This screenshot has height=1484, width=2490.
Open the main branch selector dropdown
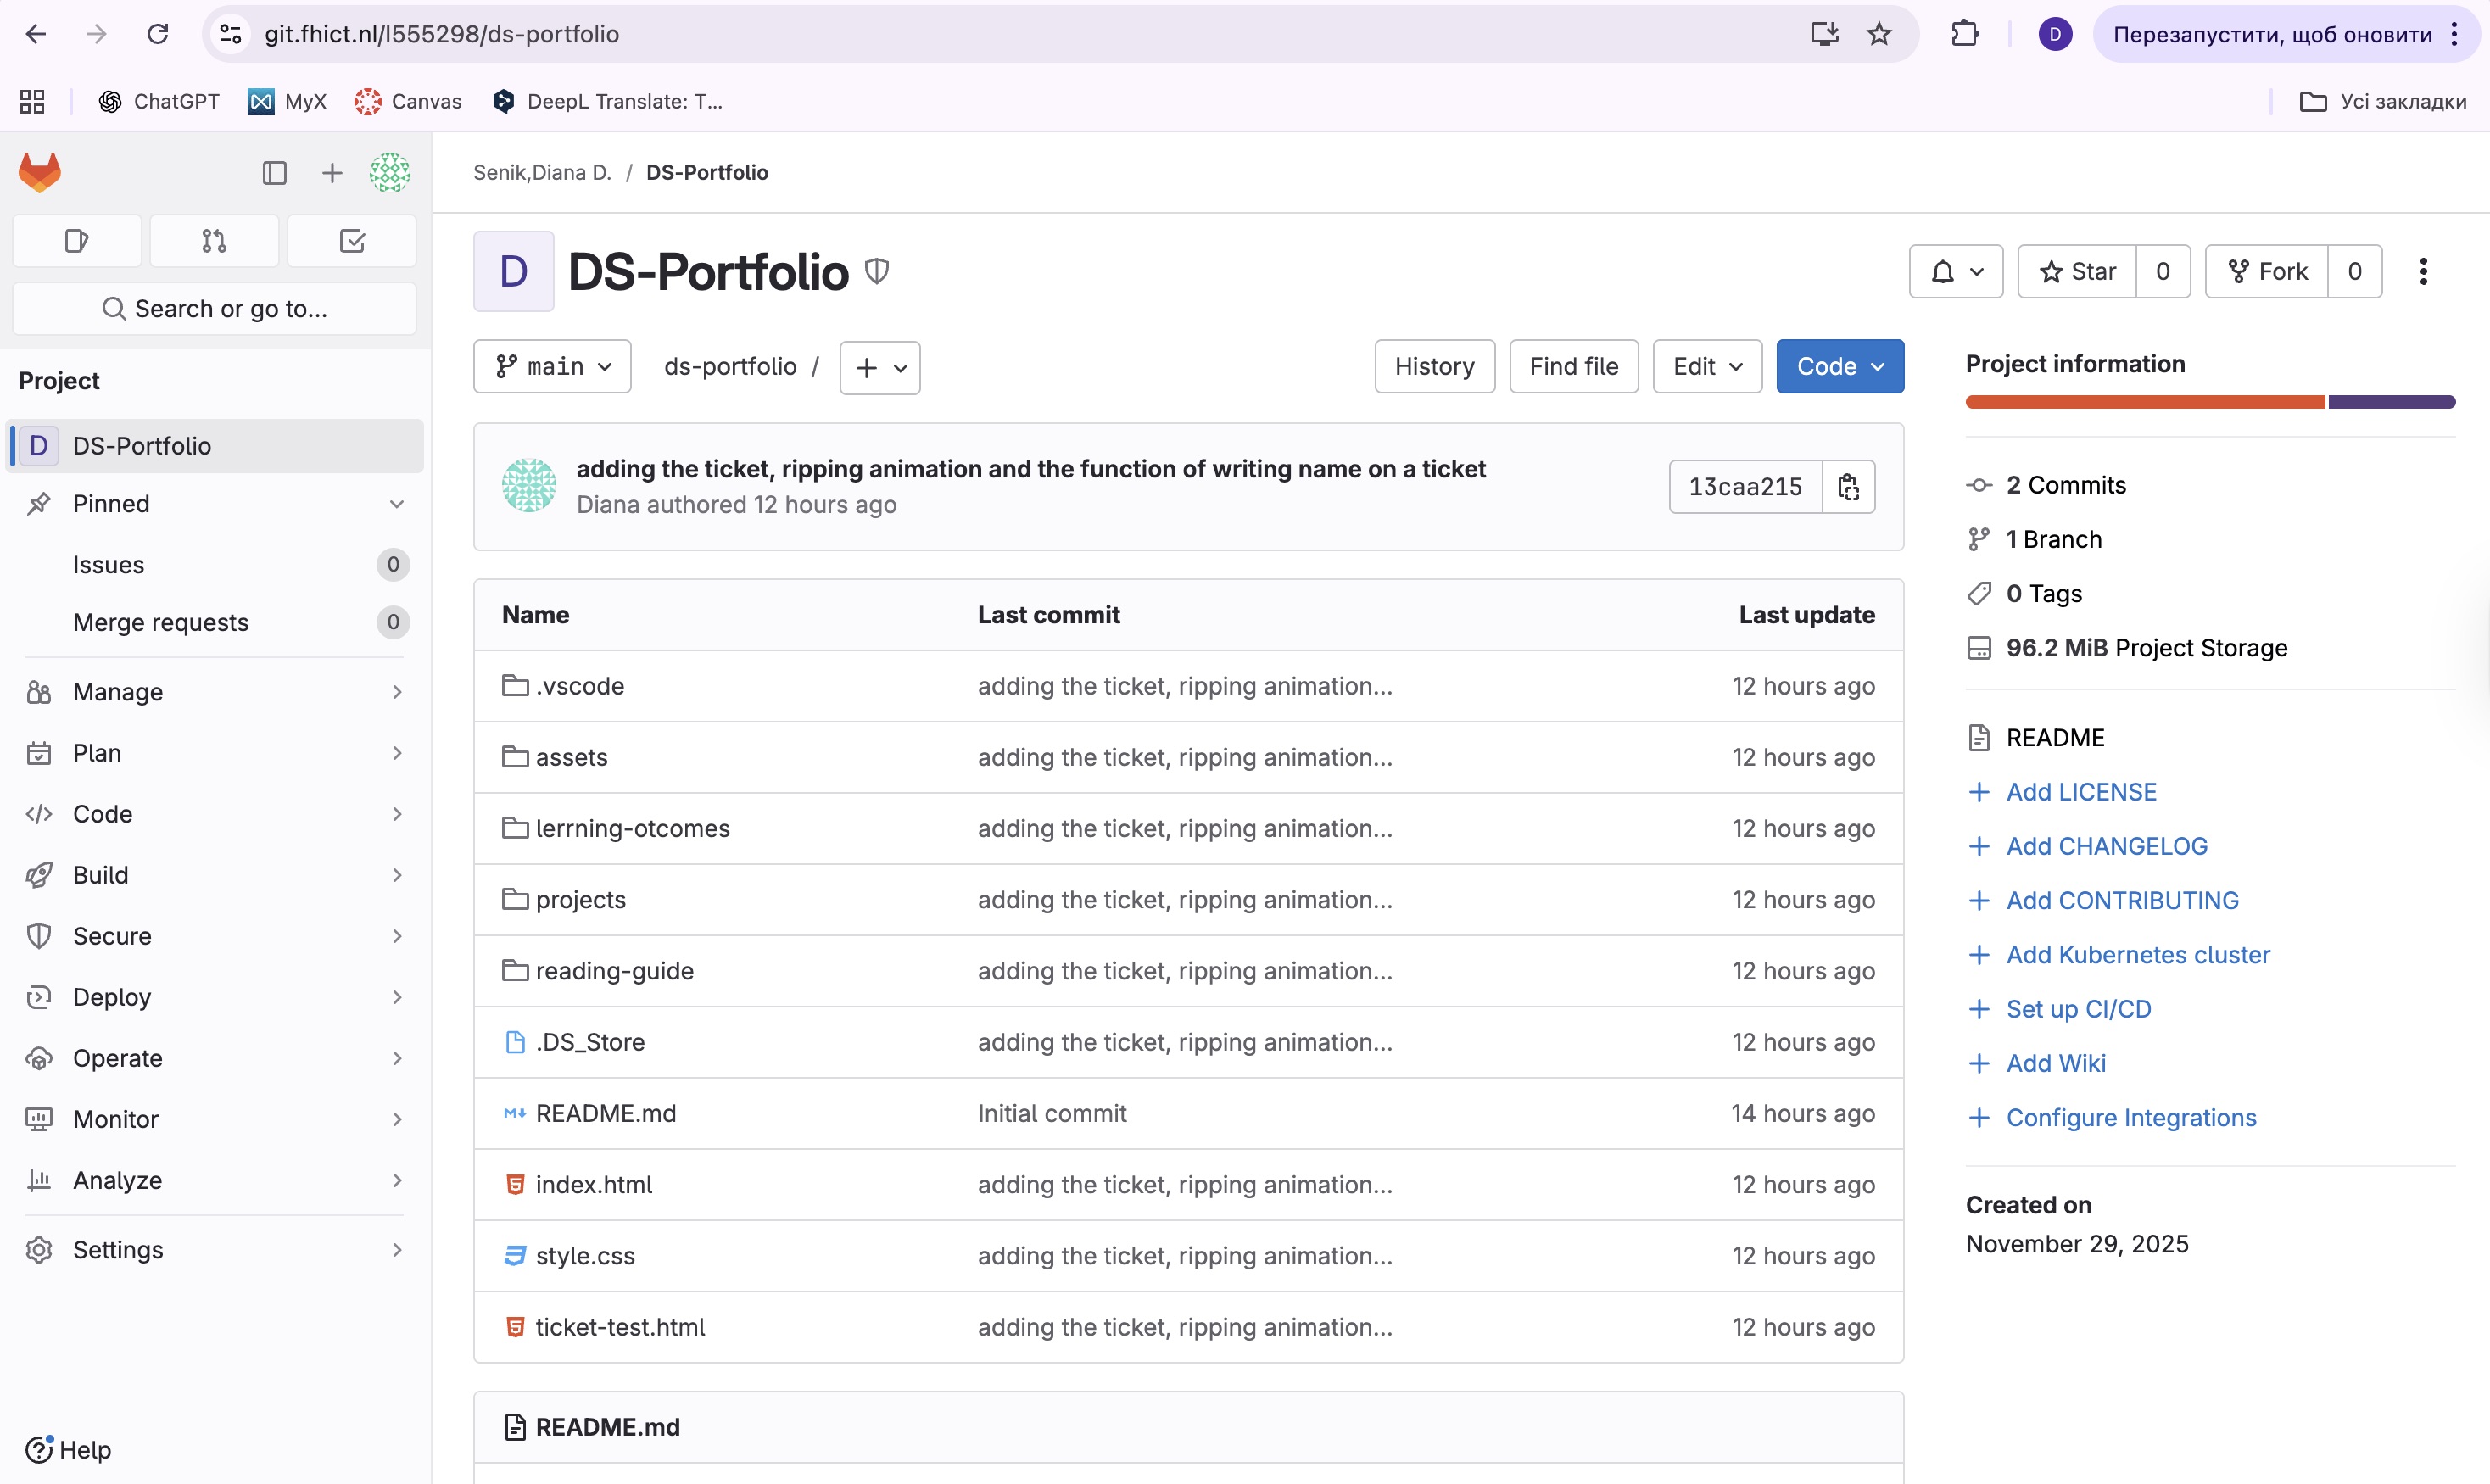[x=552, y=367]
